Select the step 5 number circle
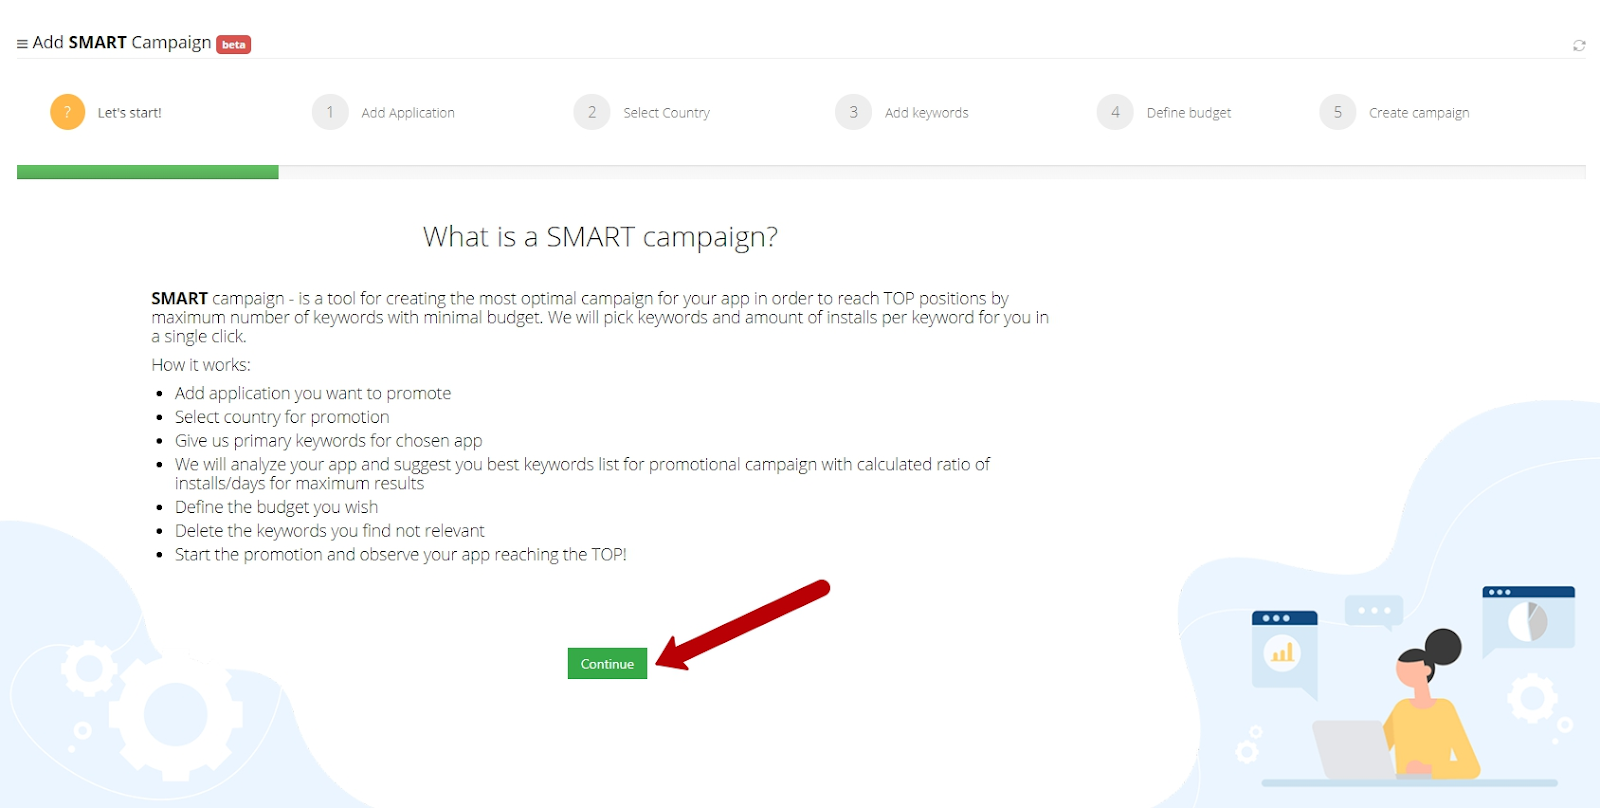Image resolution: width=1600 pixels, height=808 pixels. click(1337, 112)
